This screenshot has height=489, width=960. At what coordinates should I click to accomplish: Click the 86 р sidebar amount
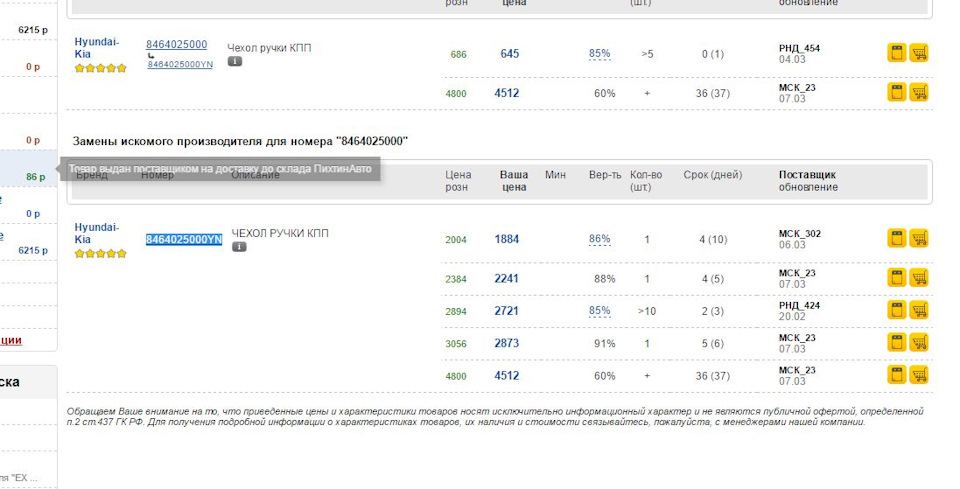tap(36, 177)
